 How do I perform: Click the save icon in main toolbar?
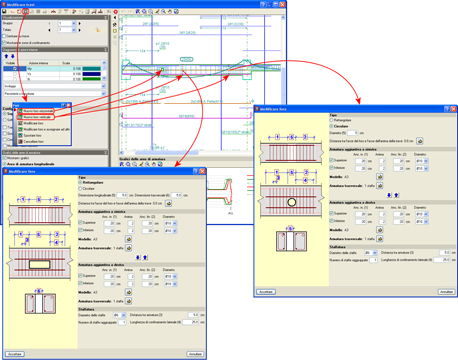click(x=4, y=11)
